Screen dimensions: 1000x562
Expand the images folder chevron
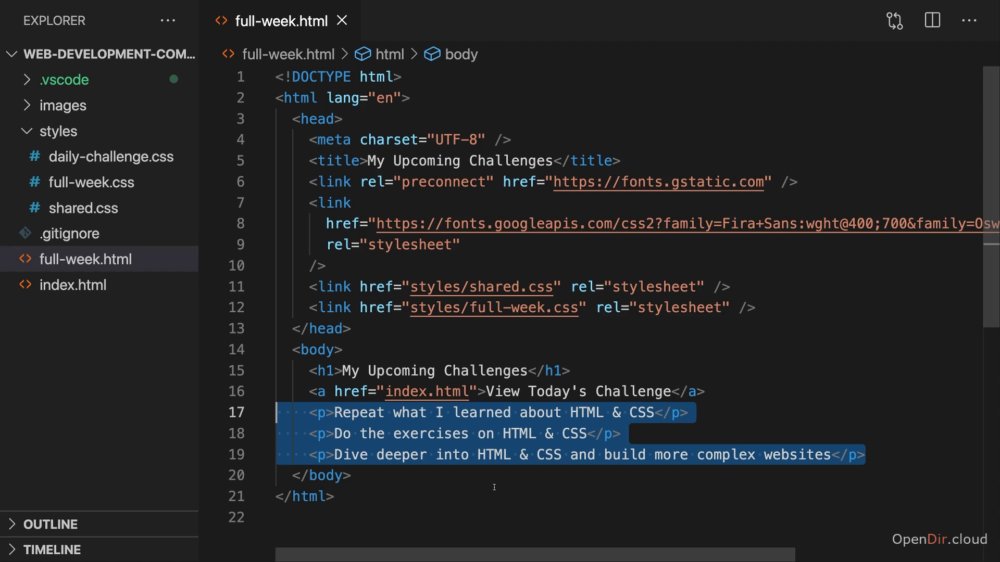click(x=27, y=105)
